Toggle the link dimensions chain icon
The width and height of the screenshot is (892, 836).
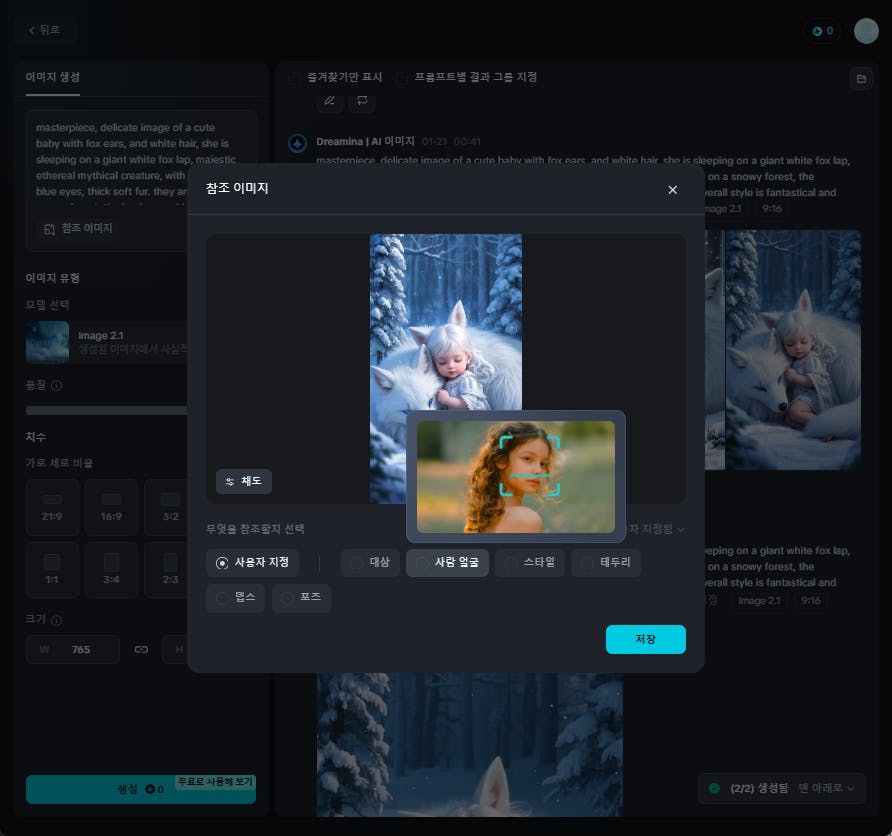(x=141, y=649)
